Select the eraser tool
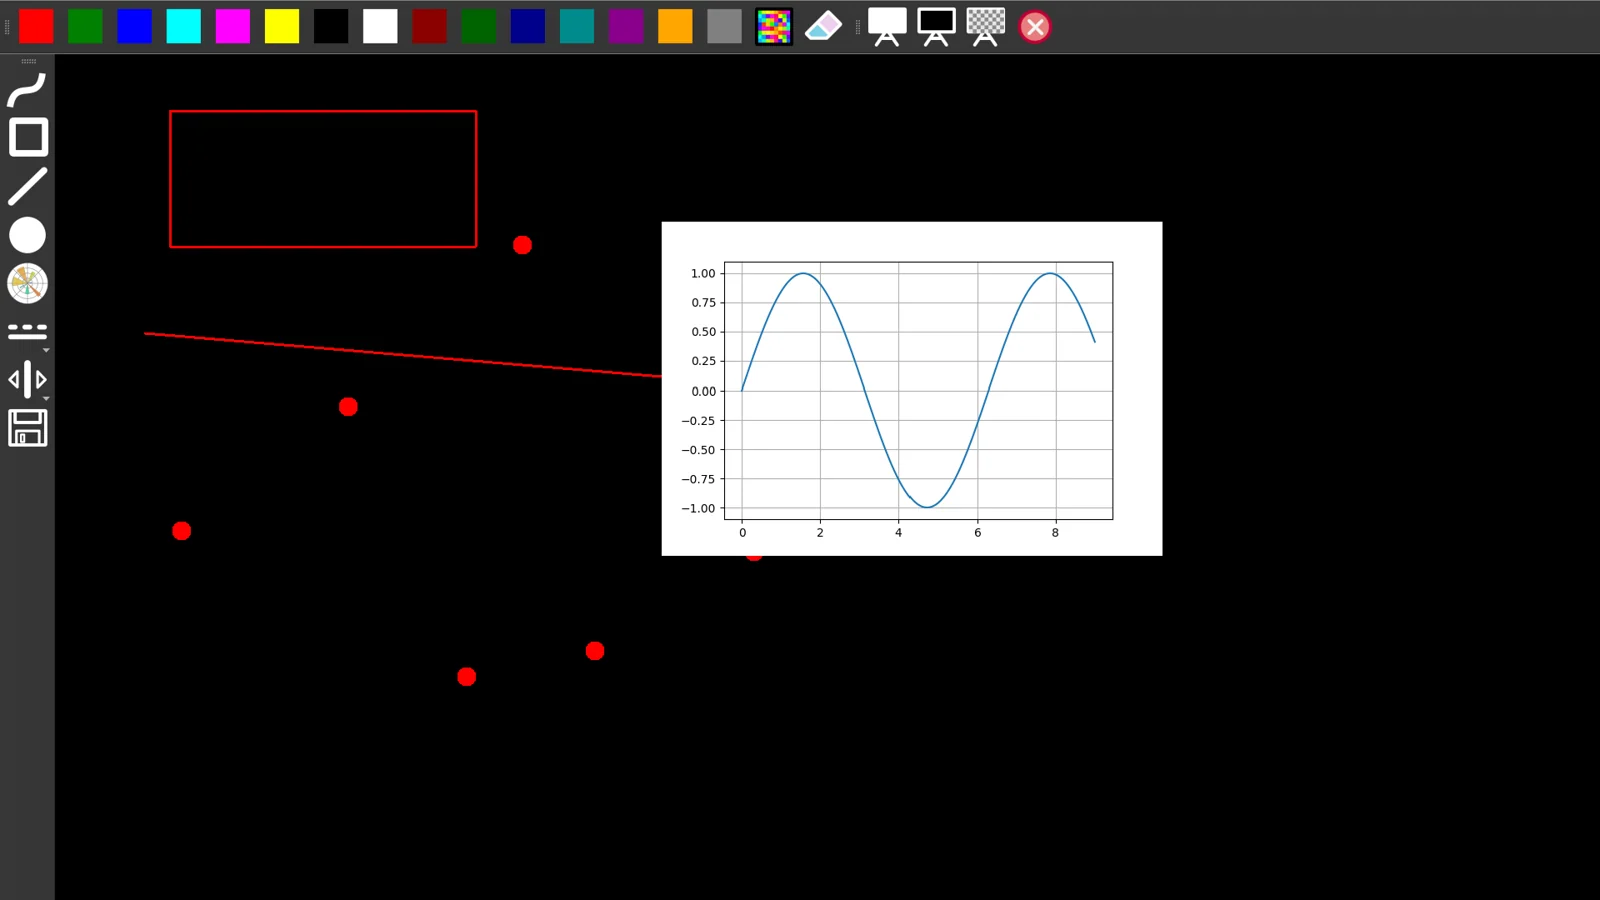This screenshot has height=900, width=1600. tap(823, 26)
